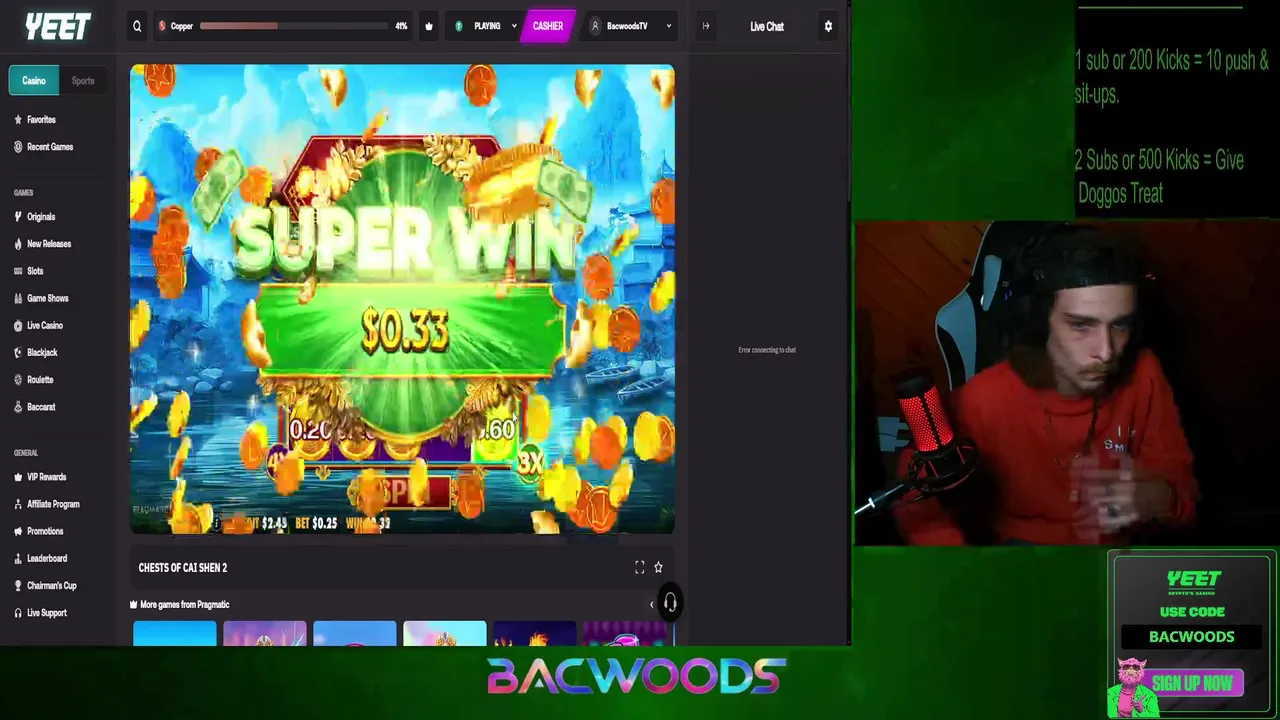Open the Affiliate Program link

click(53, 504)
